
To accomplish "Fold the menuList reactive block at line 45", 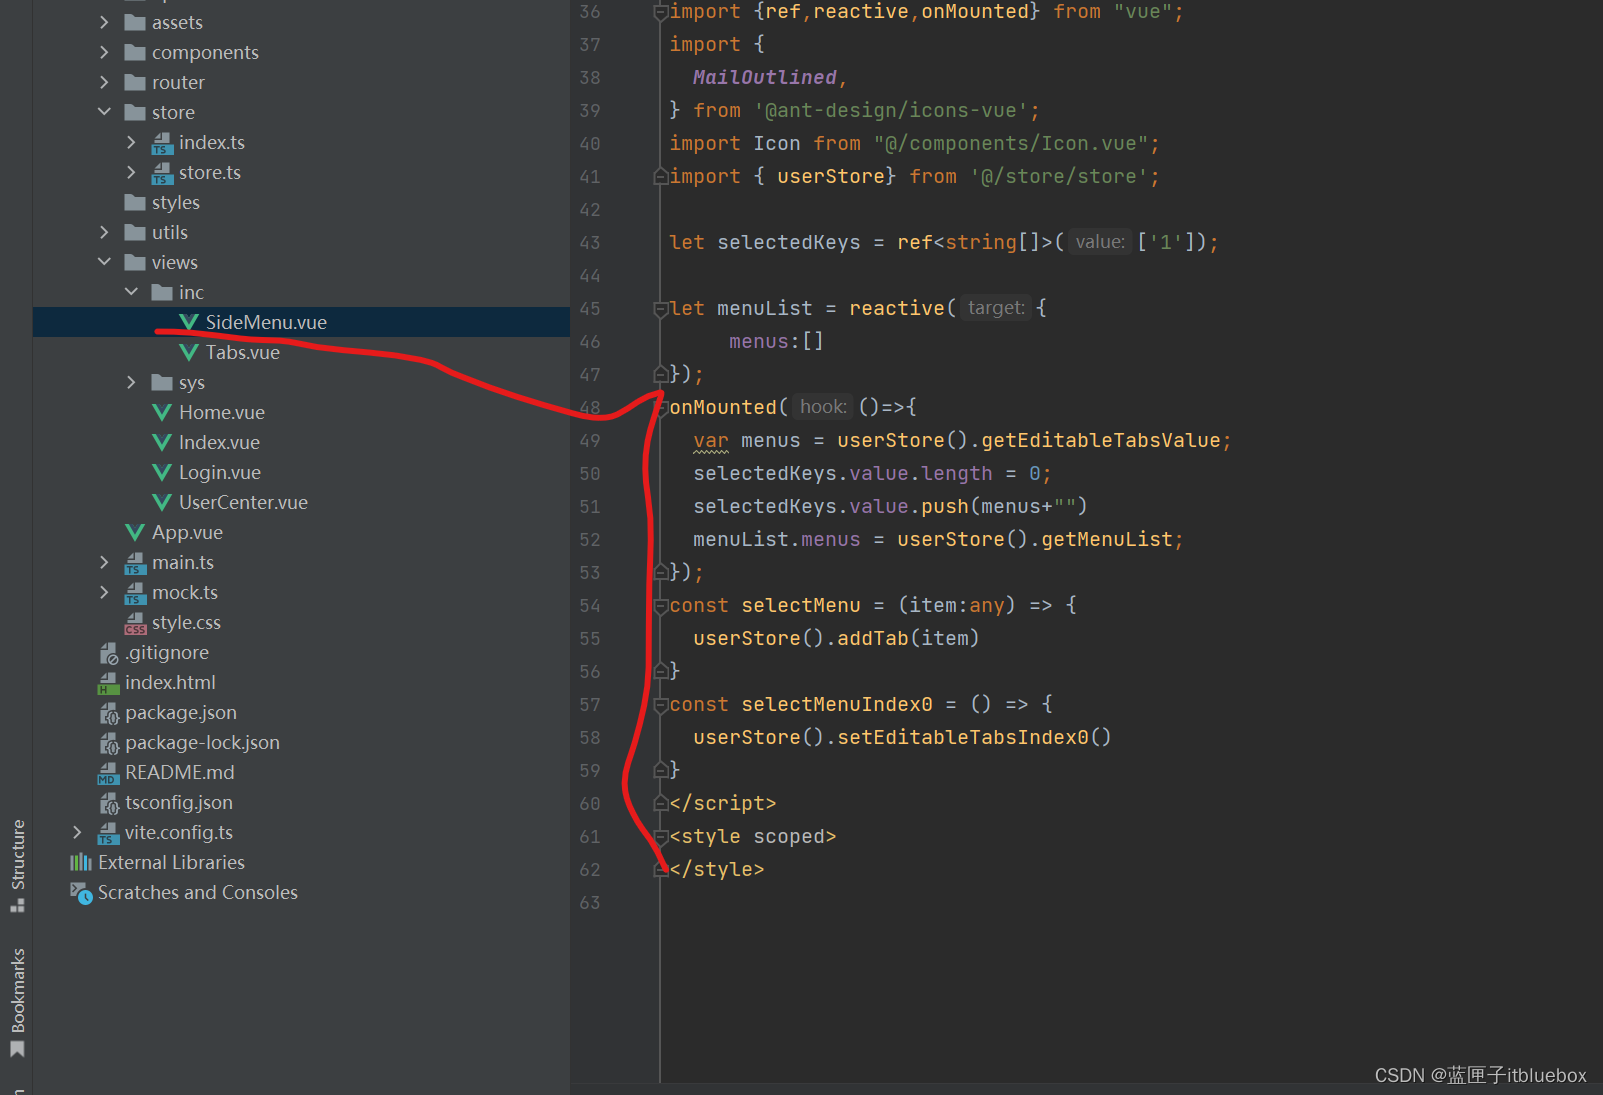I will [660, 309].
